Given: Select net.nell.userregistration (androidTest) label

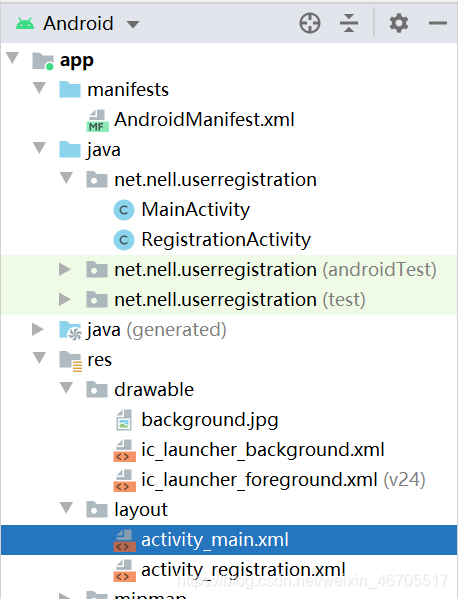Looking at the screenshot, I should pos(275,270).
